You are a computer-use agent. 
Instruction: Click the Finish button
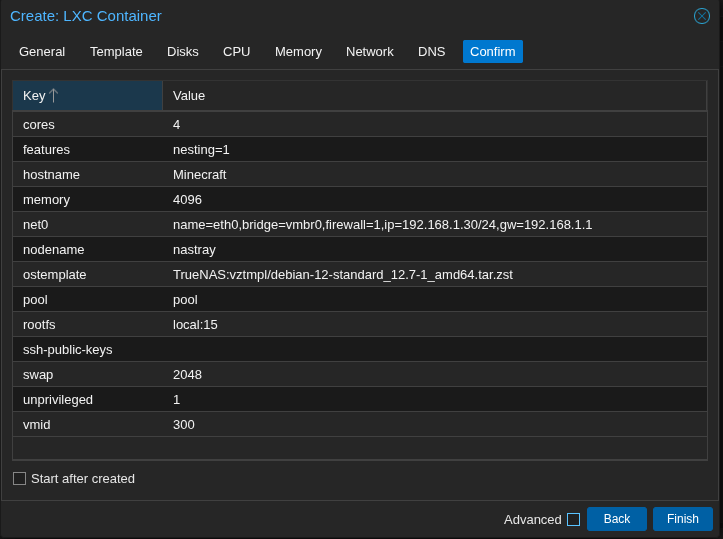coord(682,519)
